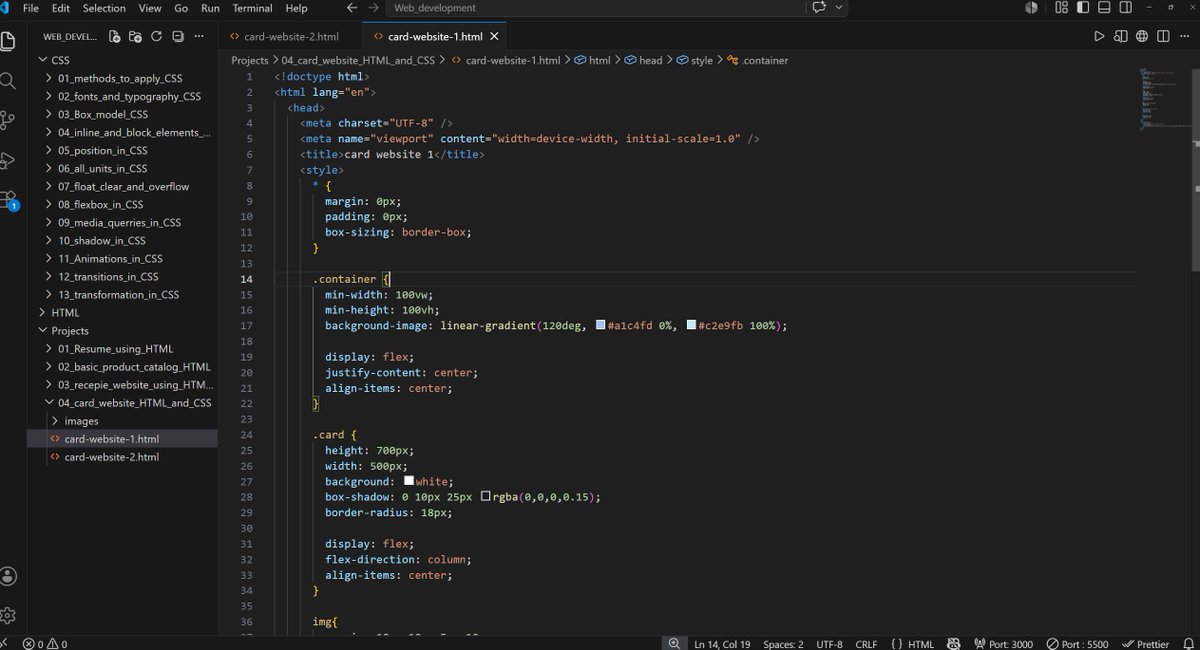Open in browser globe icon
Image resolution: width=1200 pixels, height=650 pixels.
pyautogui.click(x=1142, y=37)
